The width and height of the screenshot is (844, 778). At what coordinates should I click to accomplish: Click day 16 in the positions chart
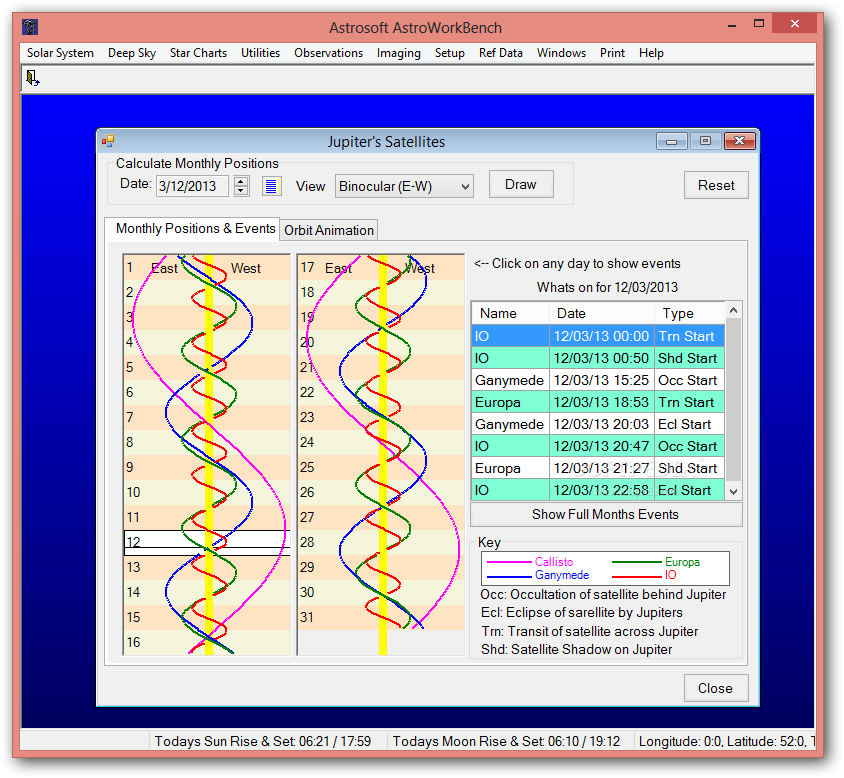207,642
